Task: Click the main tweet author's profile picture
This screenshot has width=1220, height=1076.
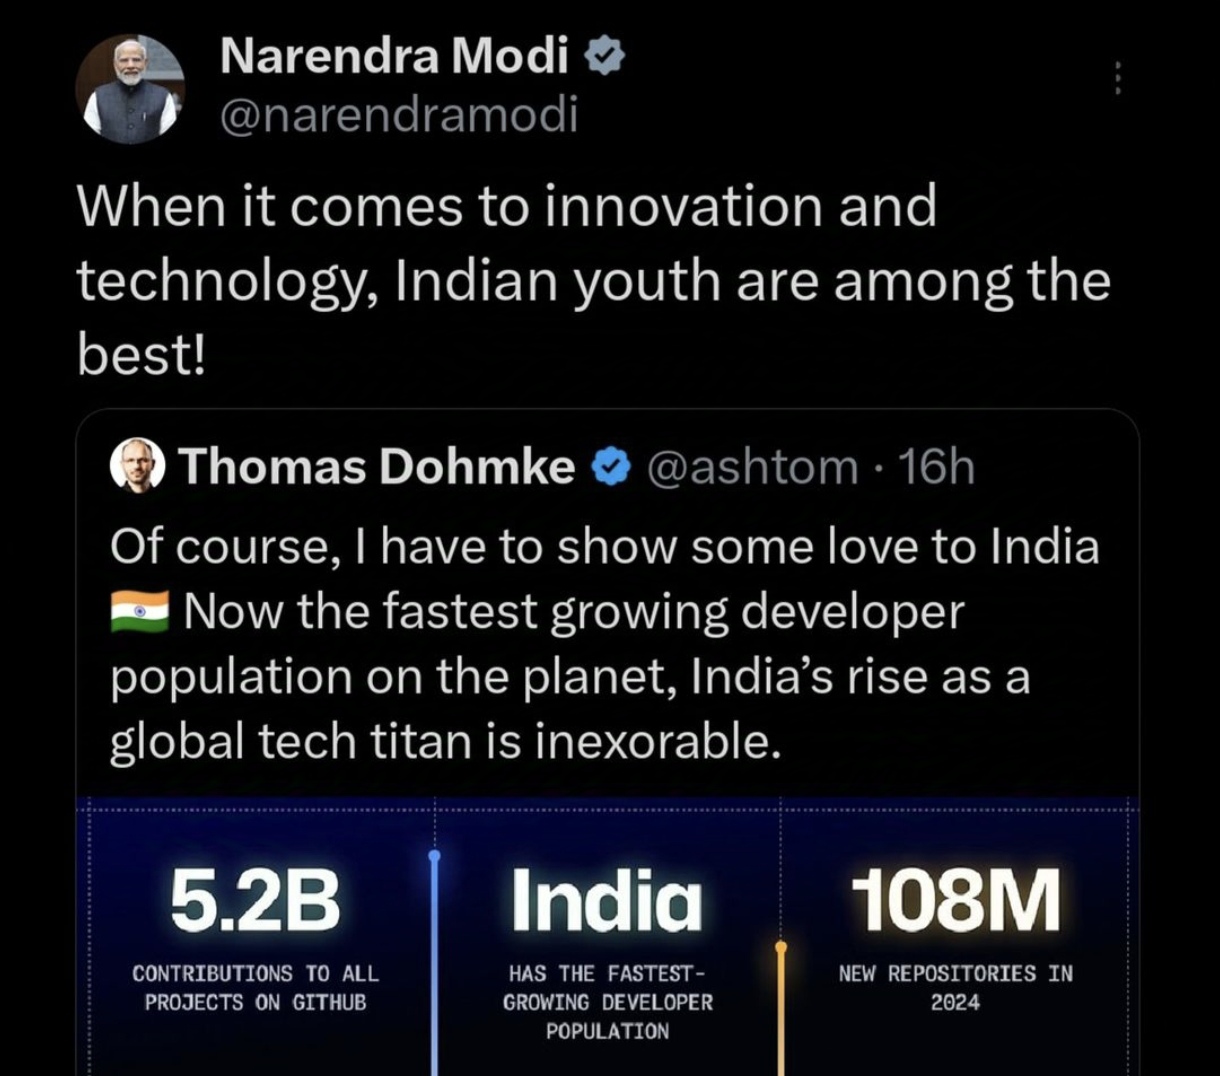Action: 130,89
